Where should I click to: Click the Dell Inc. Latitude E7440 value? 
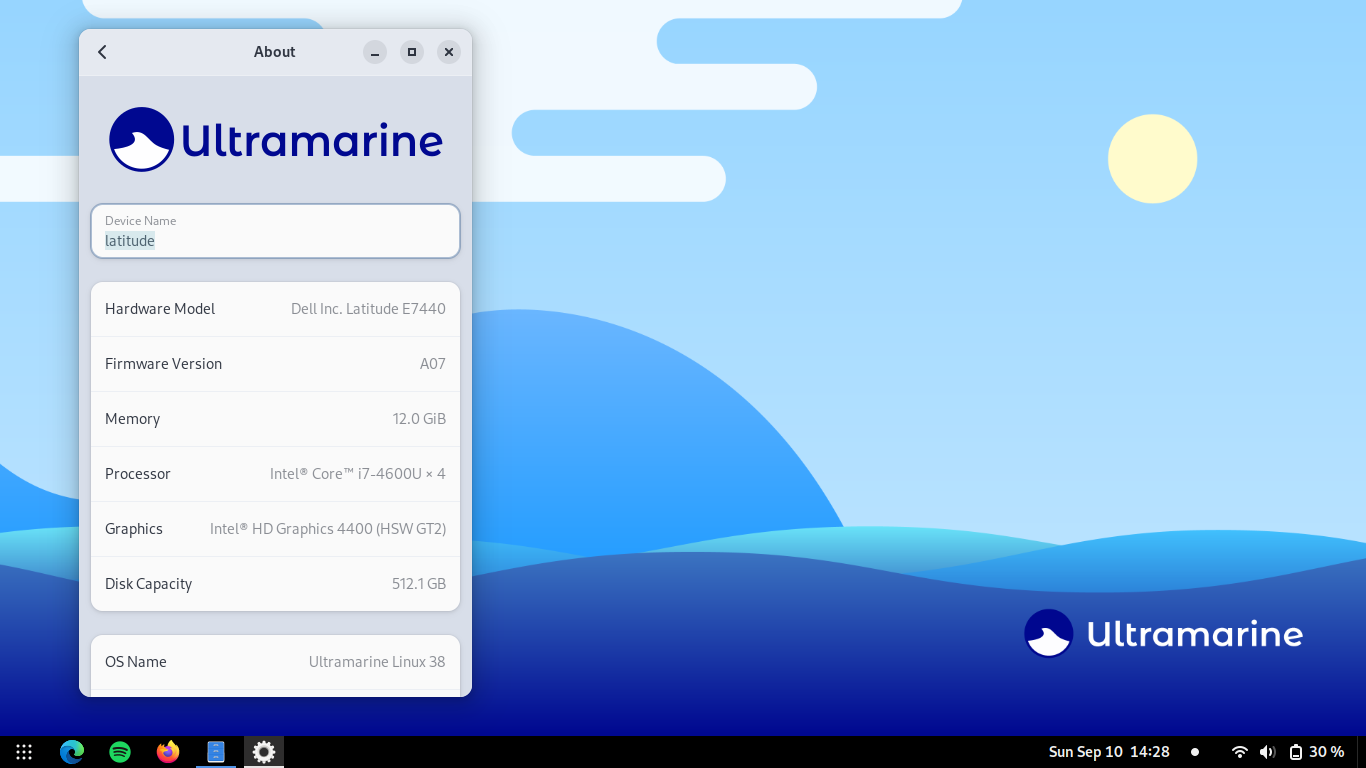pyautogui.click(x=368, y=309)
